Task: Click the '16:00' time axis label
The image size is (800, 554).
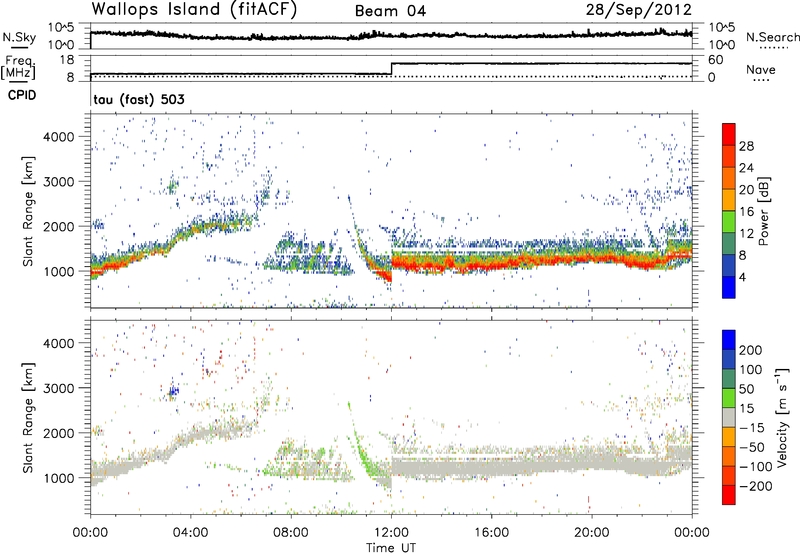Action: click(x=491, y=533)
